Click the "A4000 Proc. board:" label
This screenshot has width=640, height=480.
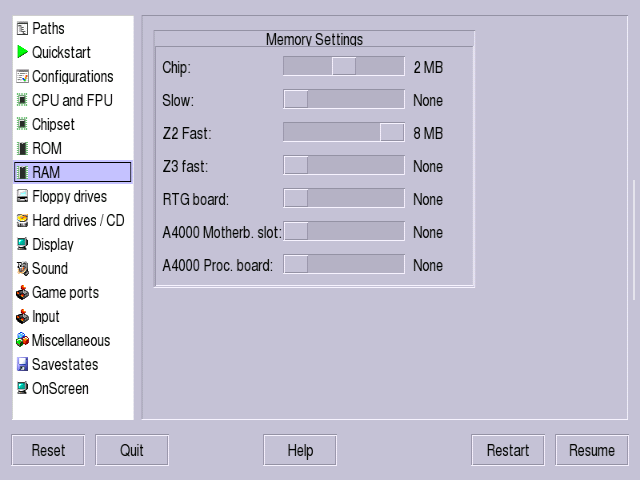point(218,266)
